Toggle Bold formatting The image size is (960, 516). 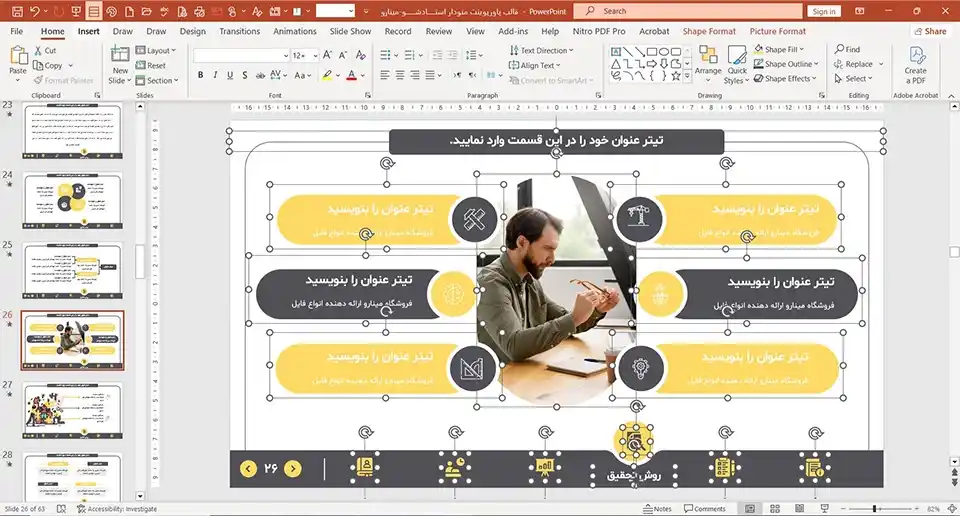pos(200,75)
